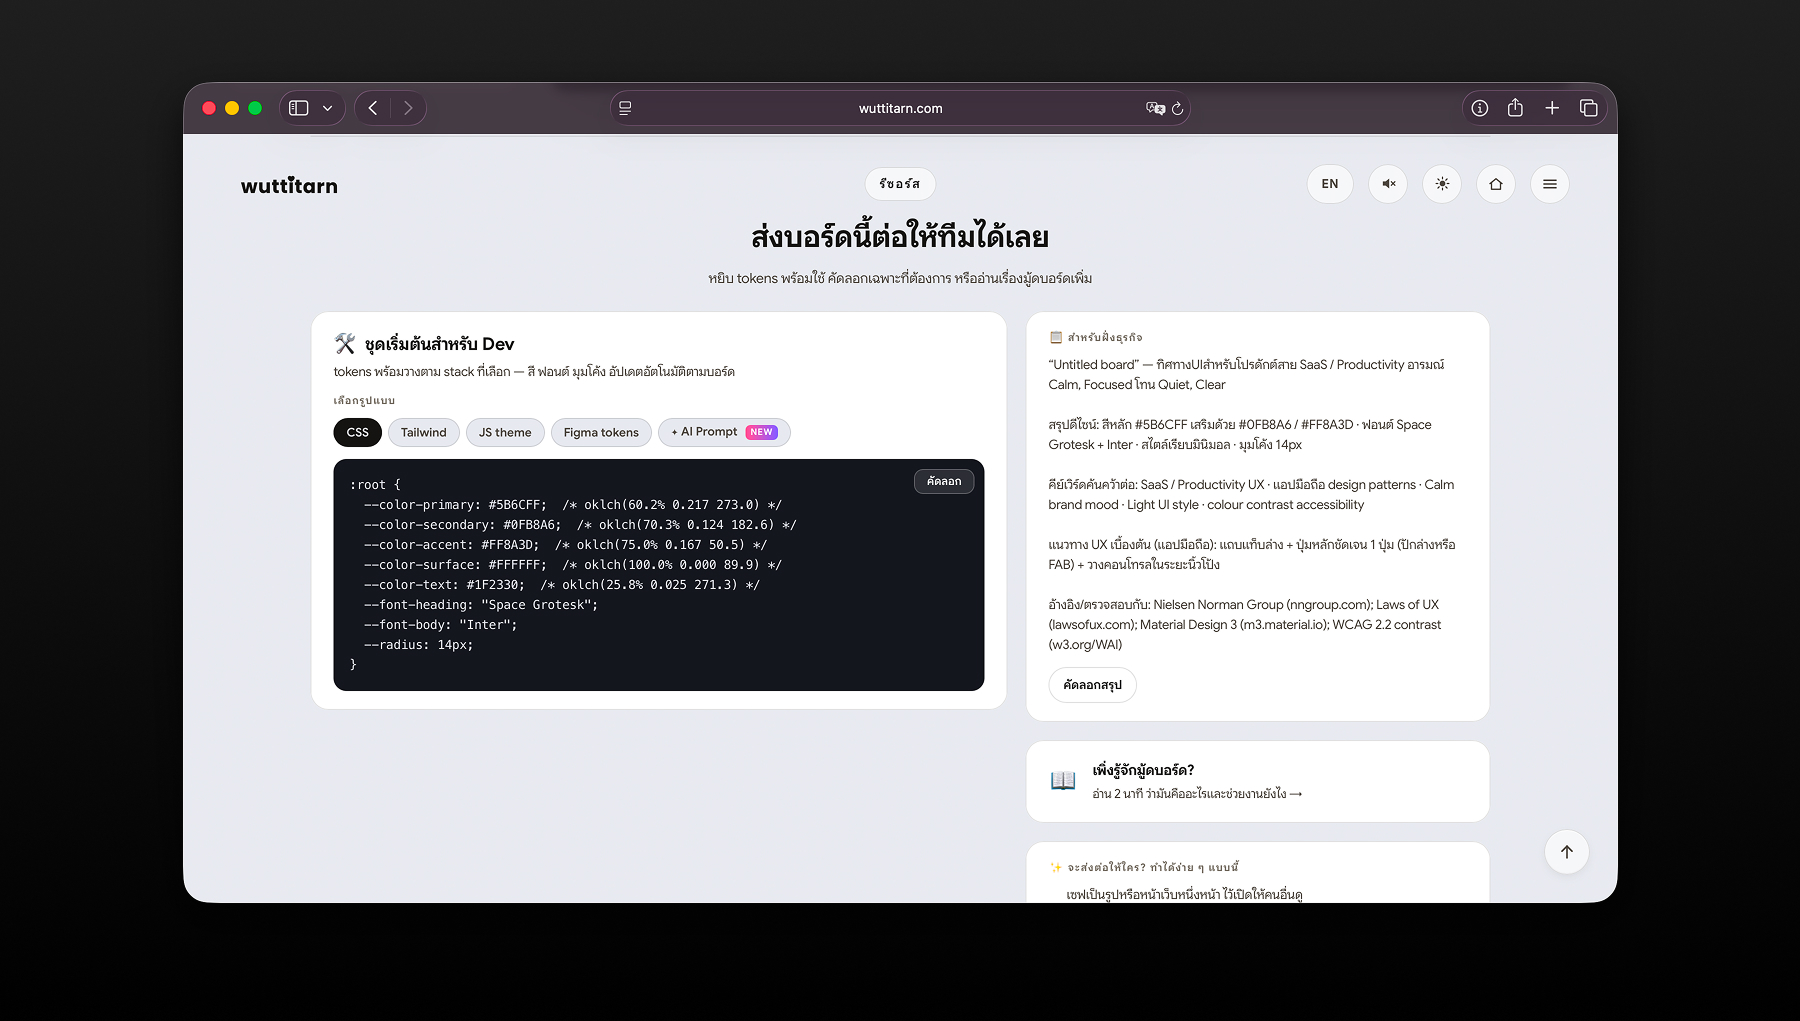Image resolution: width=1800 pixels, height=1021 pixels.
Task: Open the Safari share icon
Action: [1515, 107]
